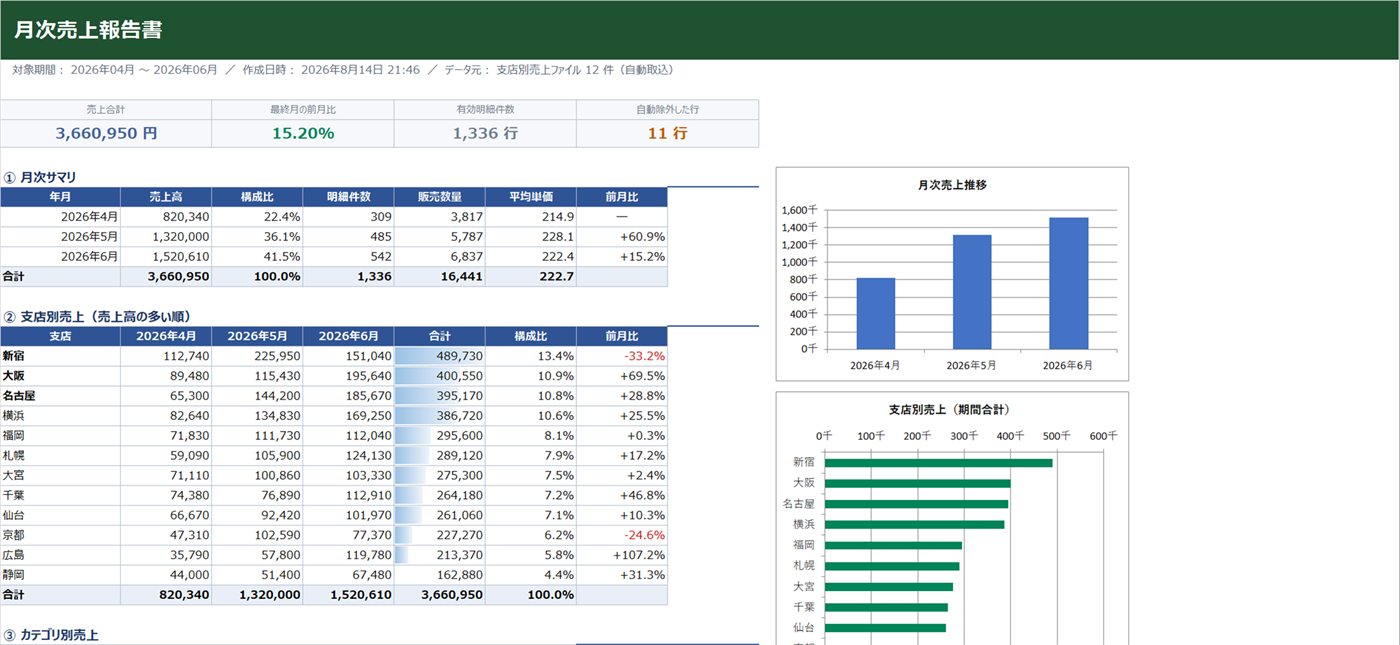Image resolution: width=1400 pixels, height=645 pixels.
Task: Click the 大阪 row name in branch table
Action: 60,376
